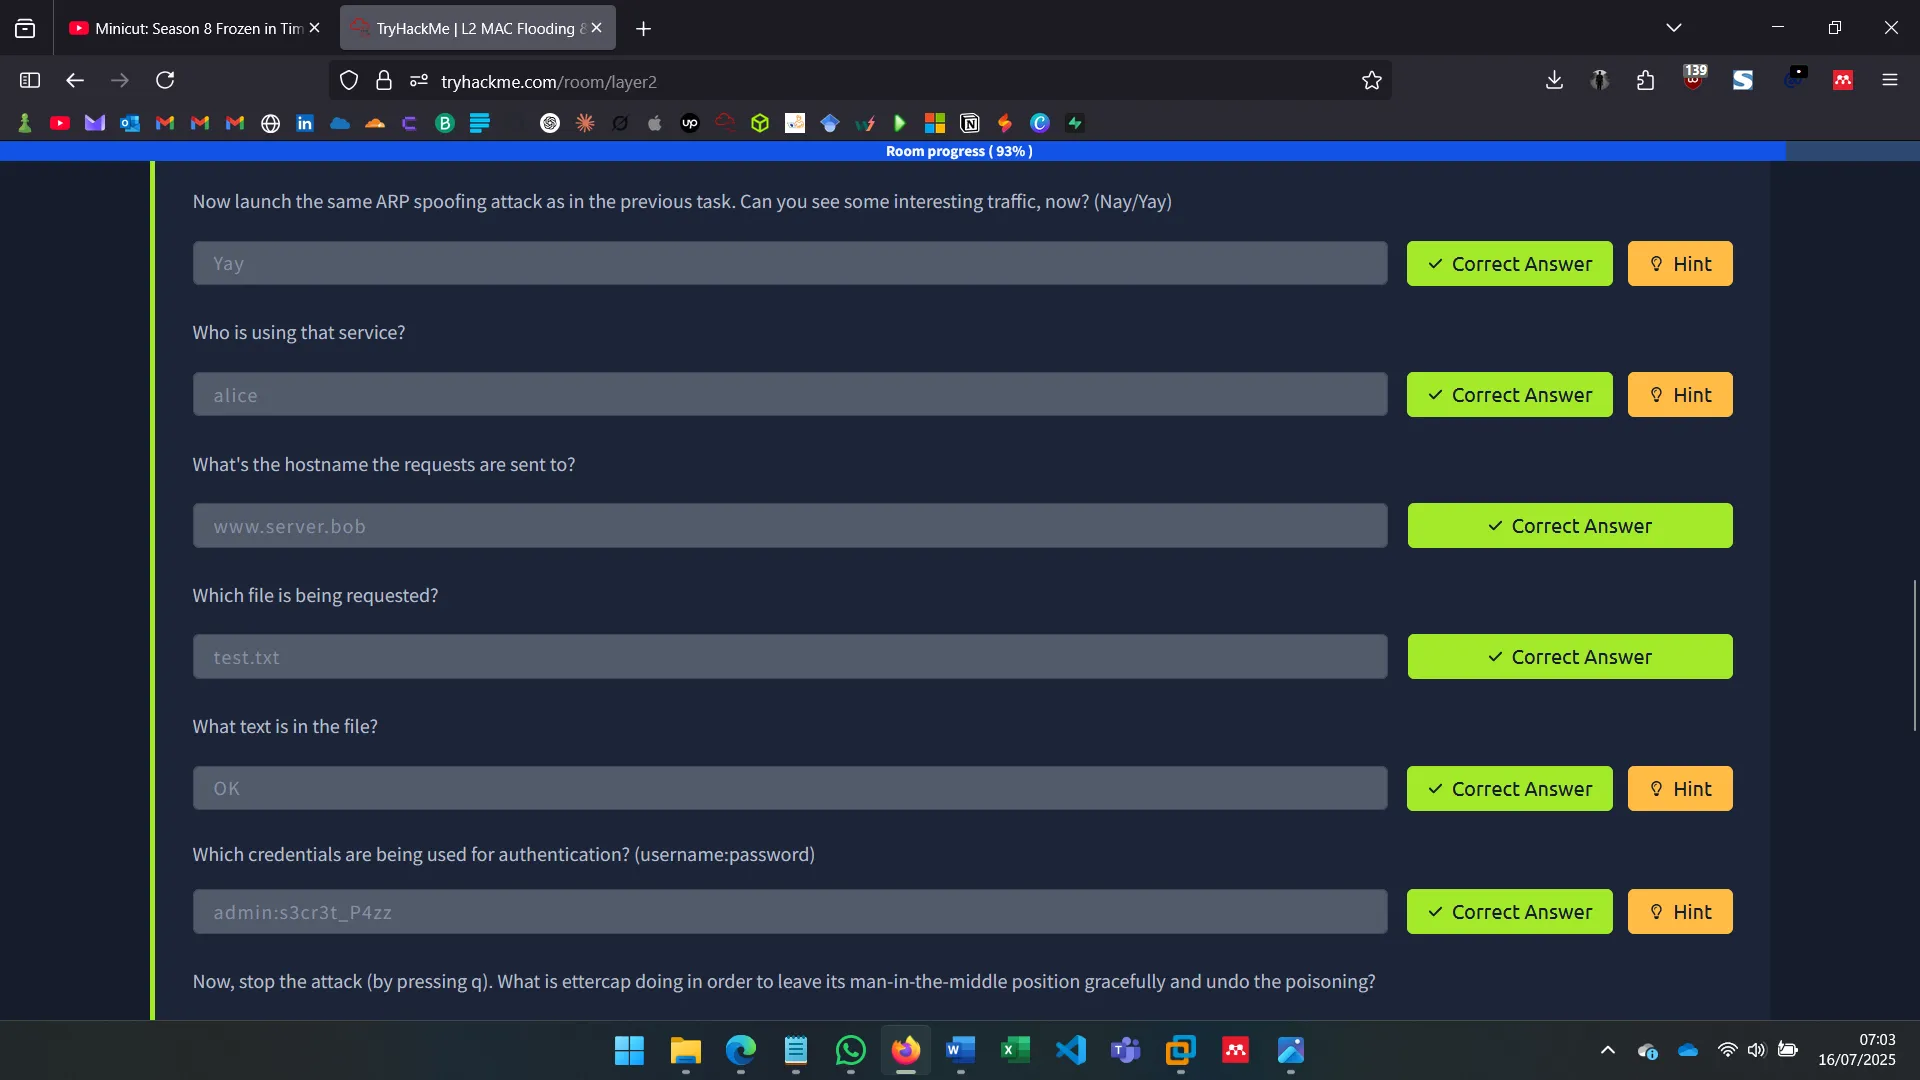Toggle the sidebar panel button
This screenshot has width=1920, height=1080.
29,80
